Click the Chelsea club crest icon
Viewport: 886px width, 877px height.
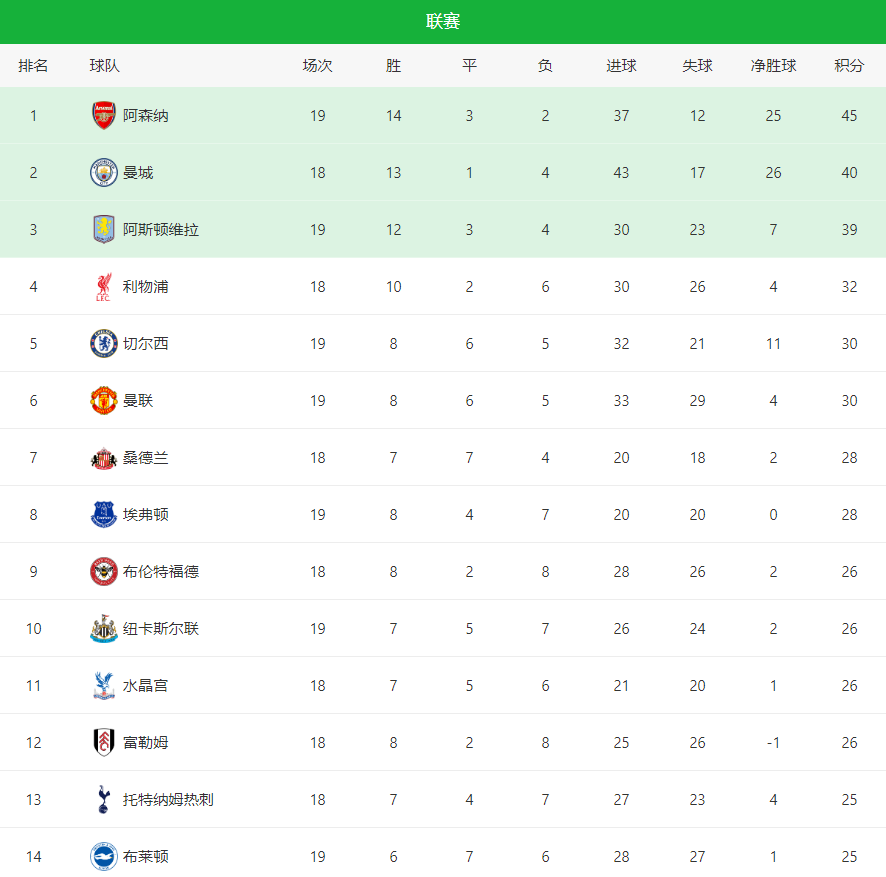pyautogui.click(x=104, y=344)
